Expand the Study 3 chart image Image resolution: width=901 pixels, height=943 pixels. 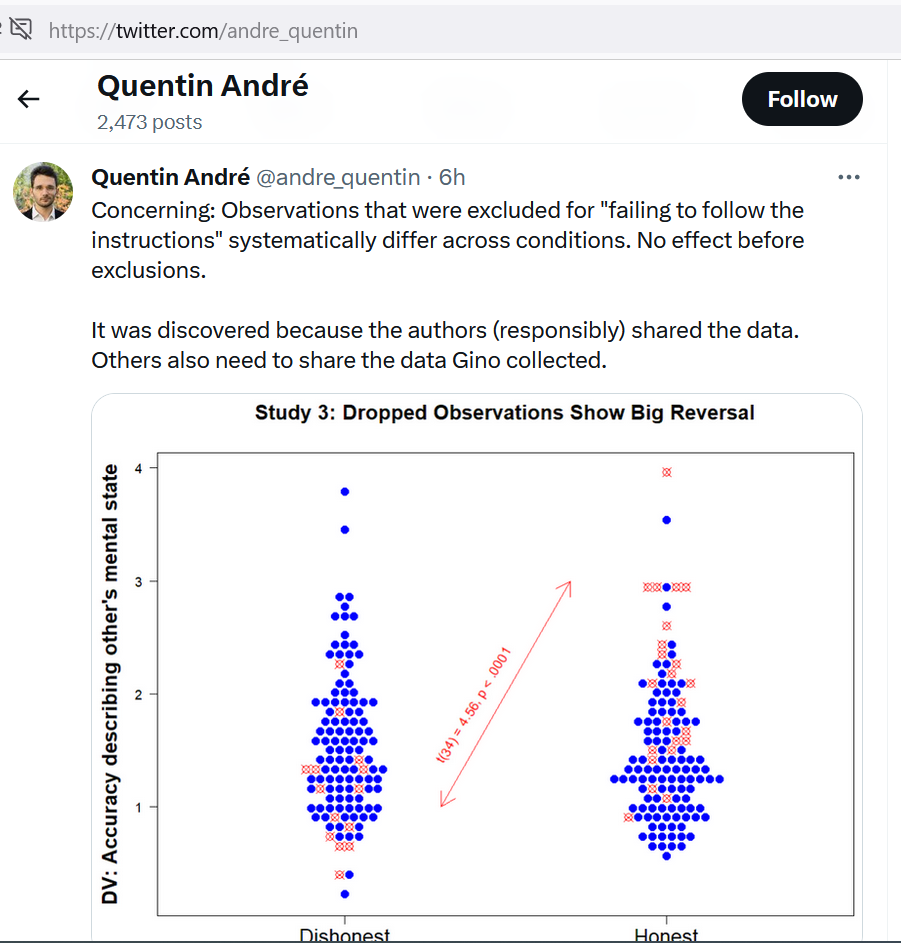tap(477, 668)
